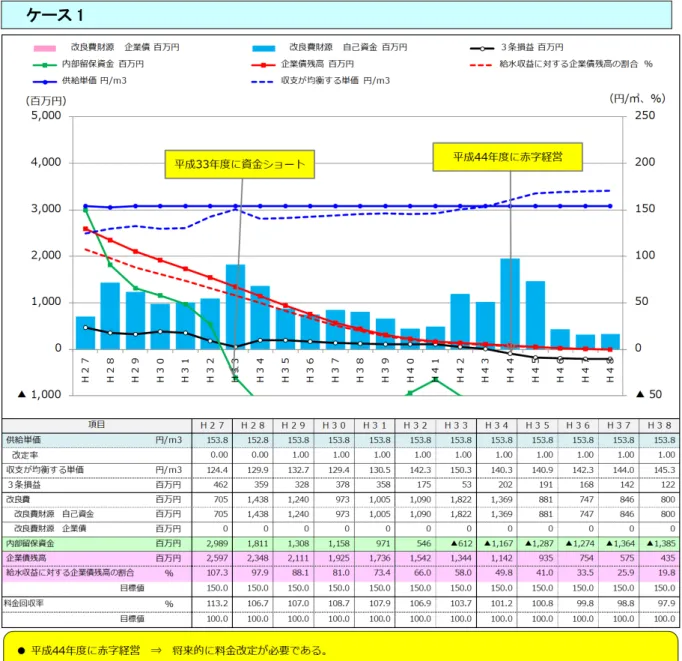Click the ケース 1 title heading

[55, 15]
